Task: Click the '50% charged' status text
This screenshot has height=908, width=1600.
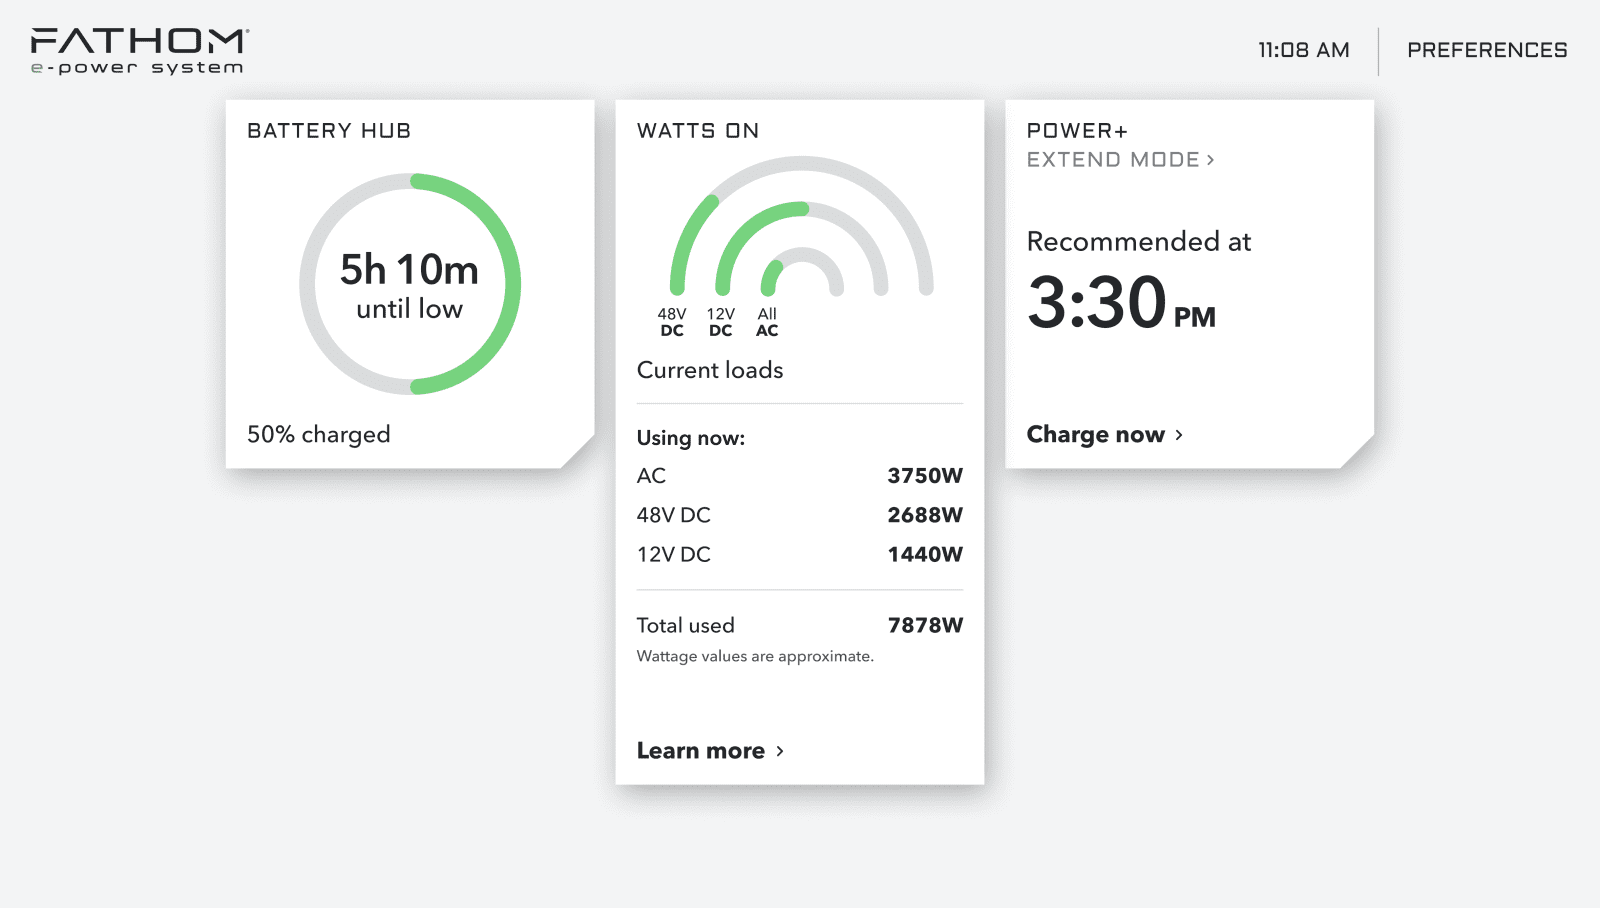Action: (319, 434)
